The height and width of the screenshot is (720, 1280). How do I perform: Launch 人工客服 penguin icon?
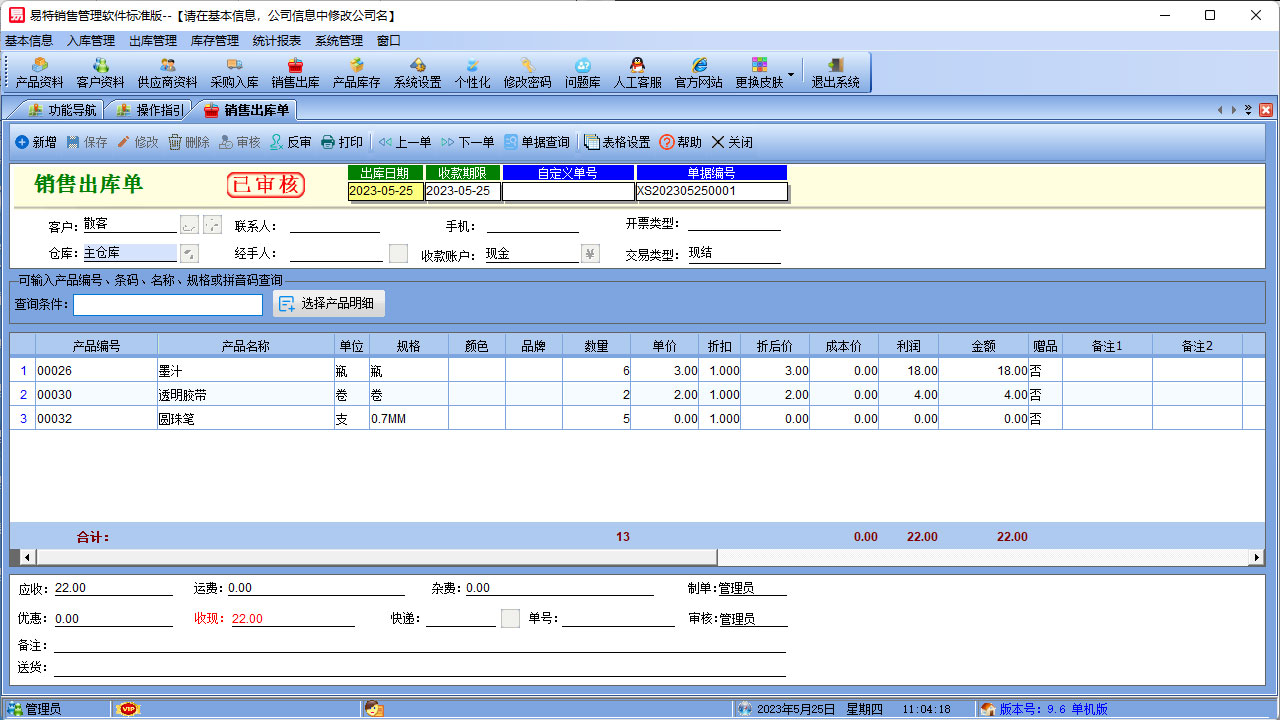pyautogui.click(x=637, y=72)
